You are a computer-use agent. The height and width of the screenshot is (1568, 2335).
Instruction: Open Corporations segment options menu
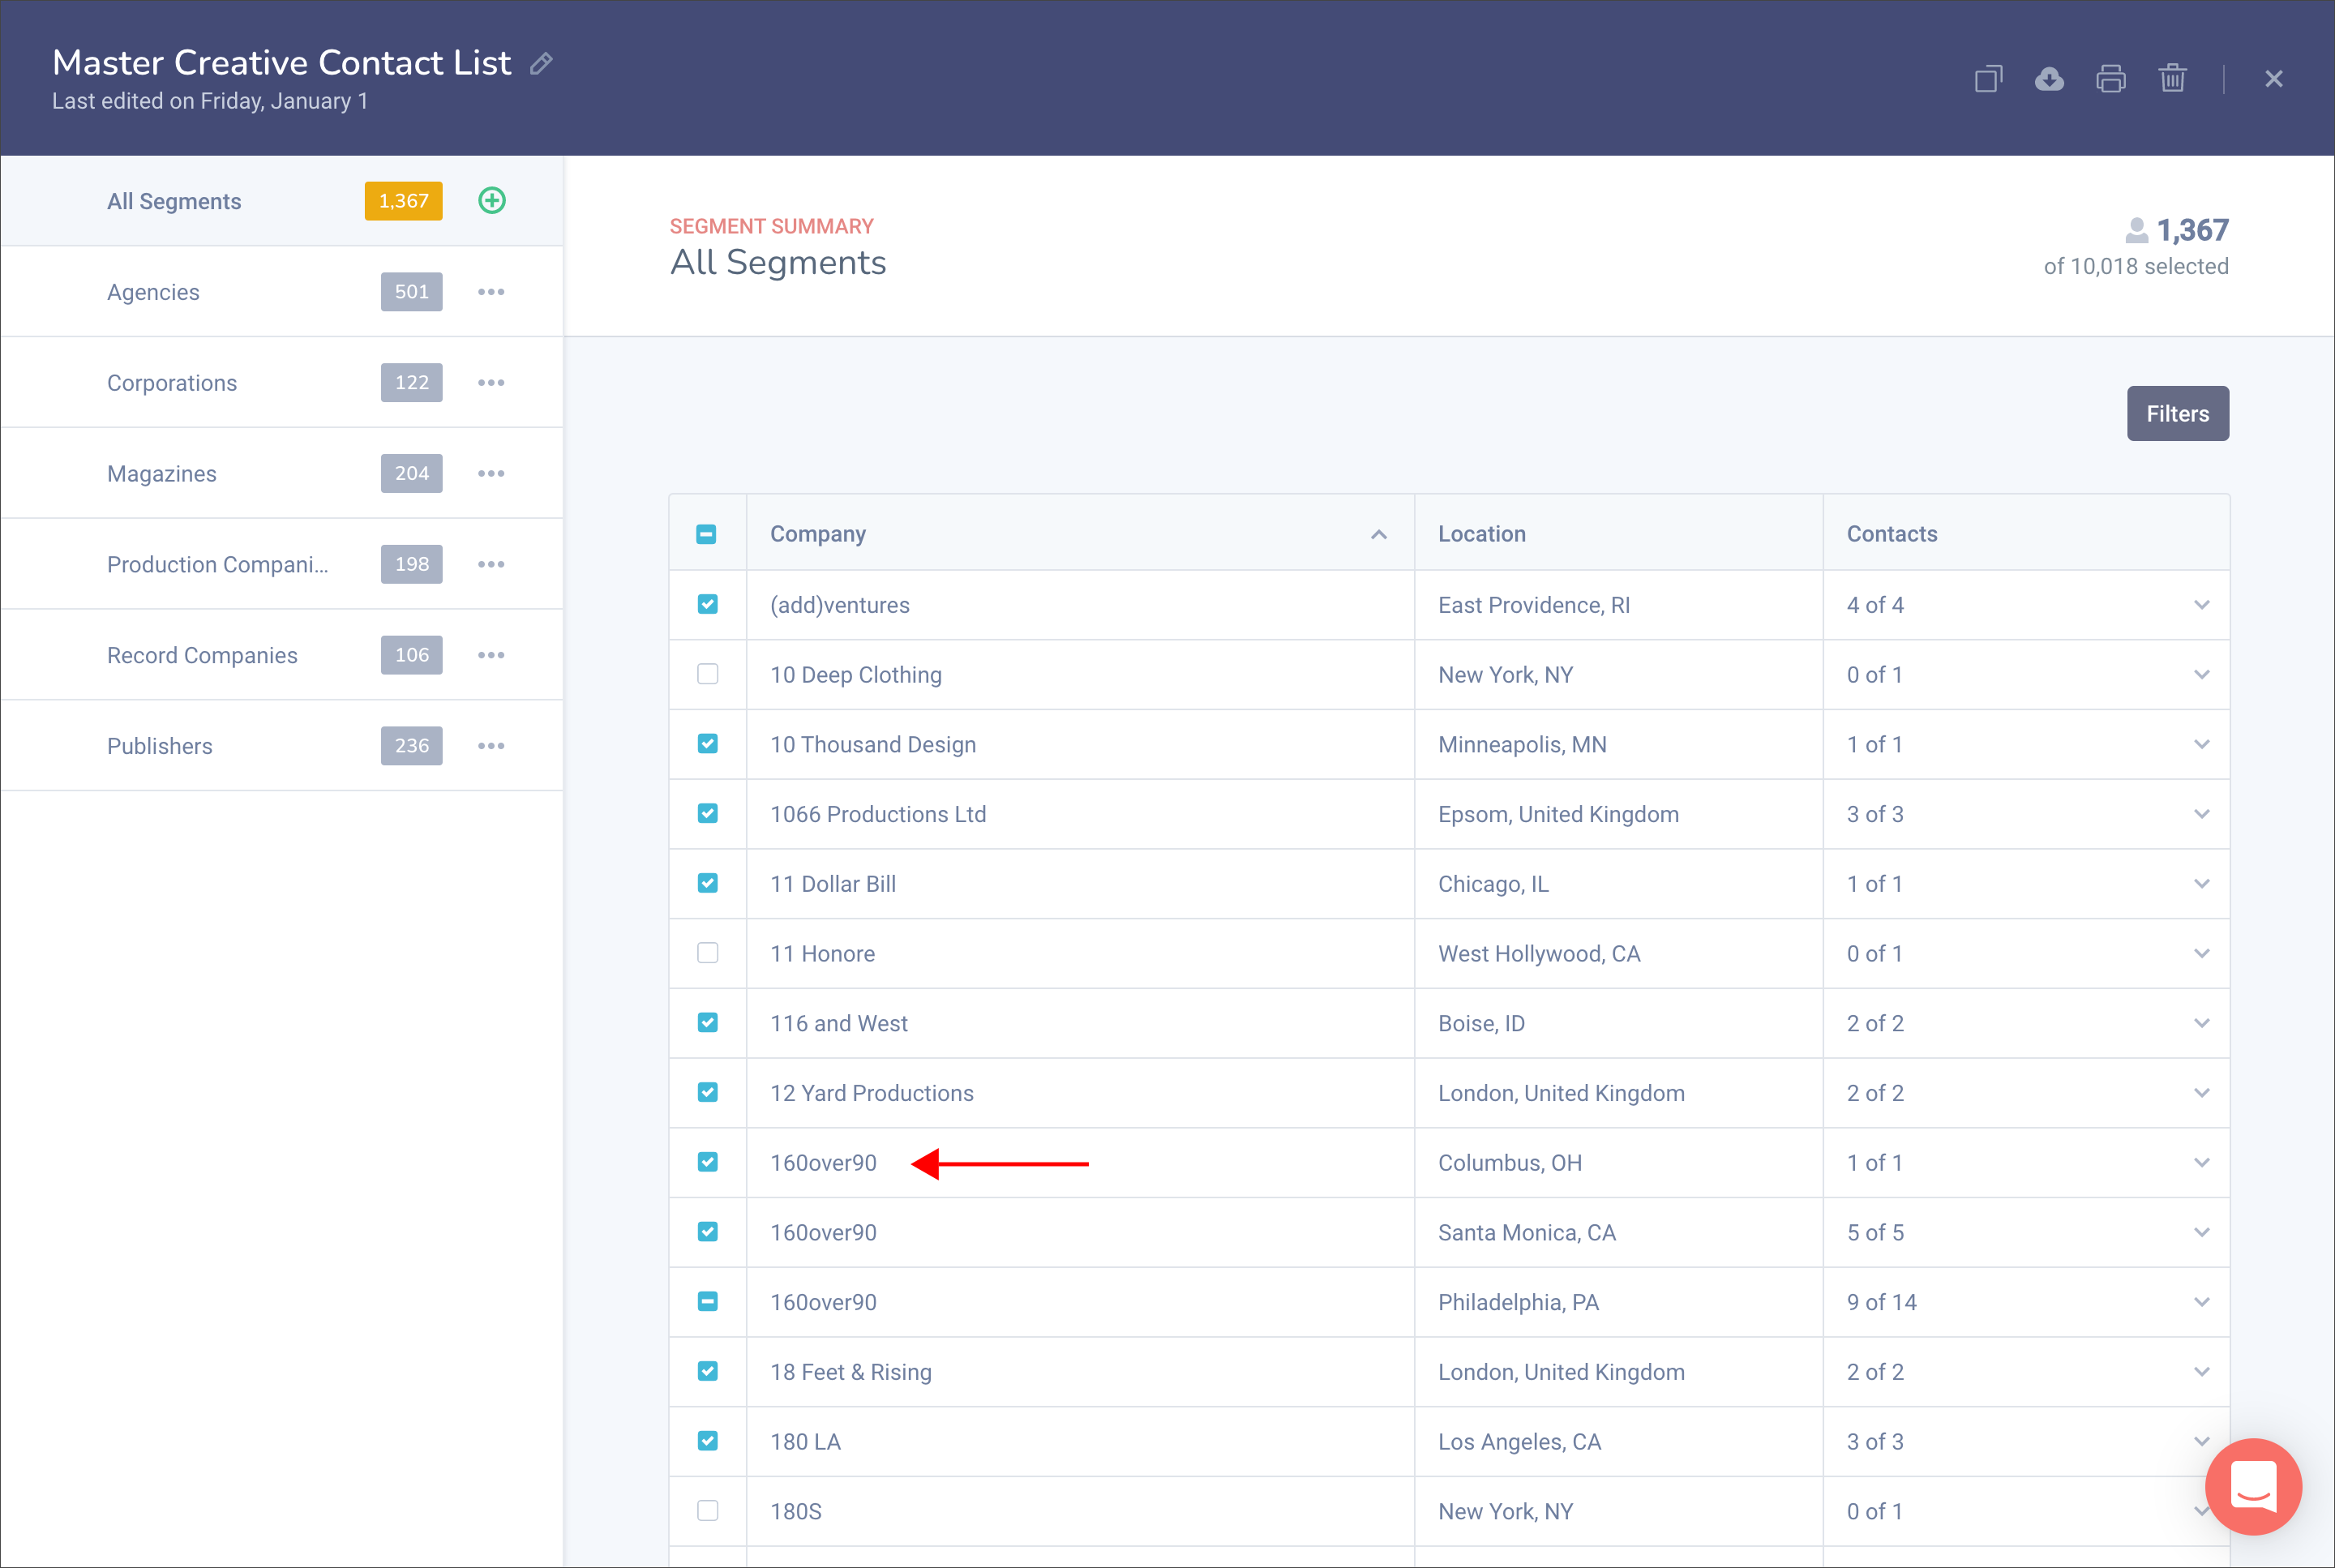pyautogui.click(x=491, y=383)
